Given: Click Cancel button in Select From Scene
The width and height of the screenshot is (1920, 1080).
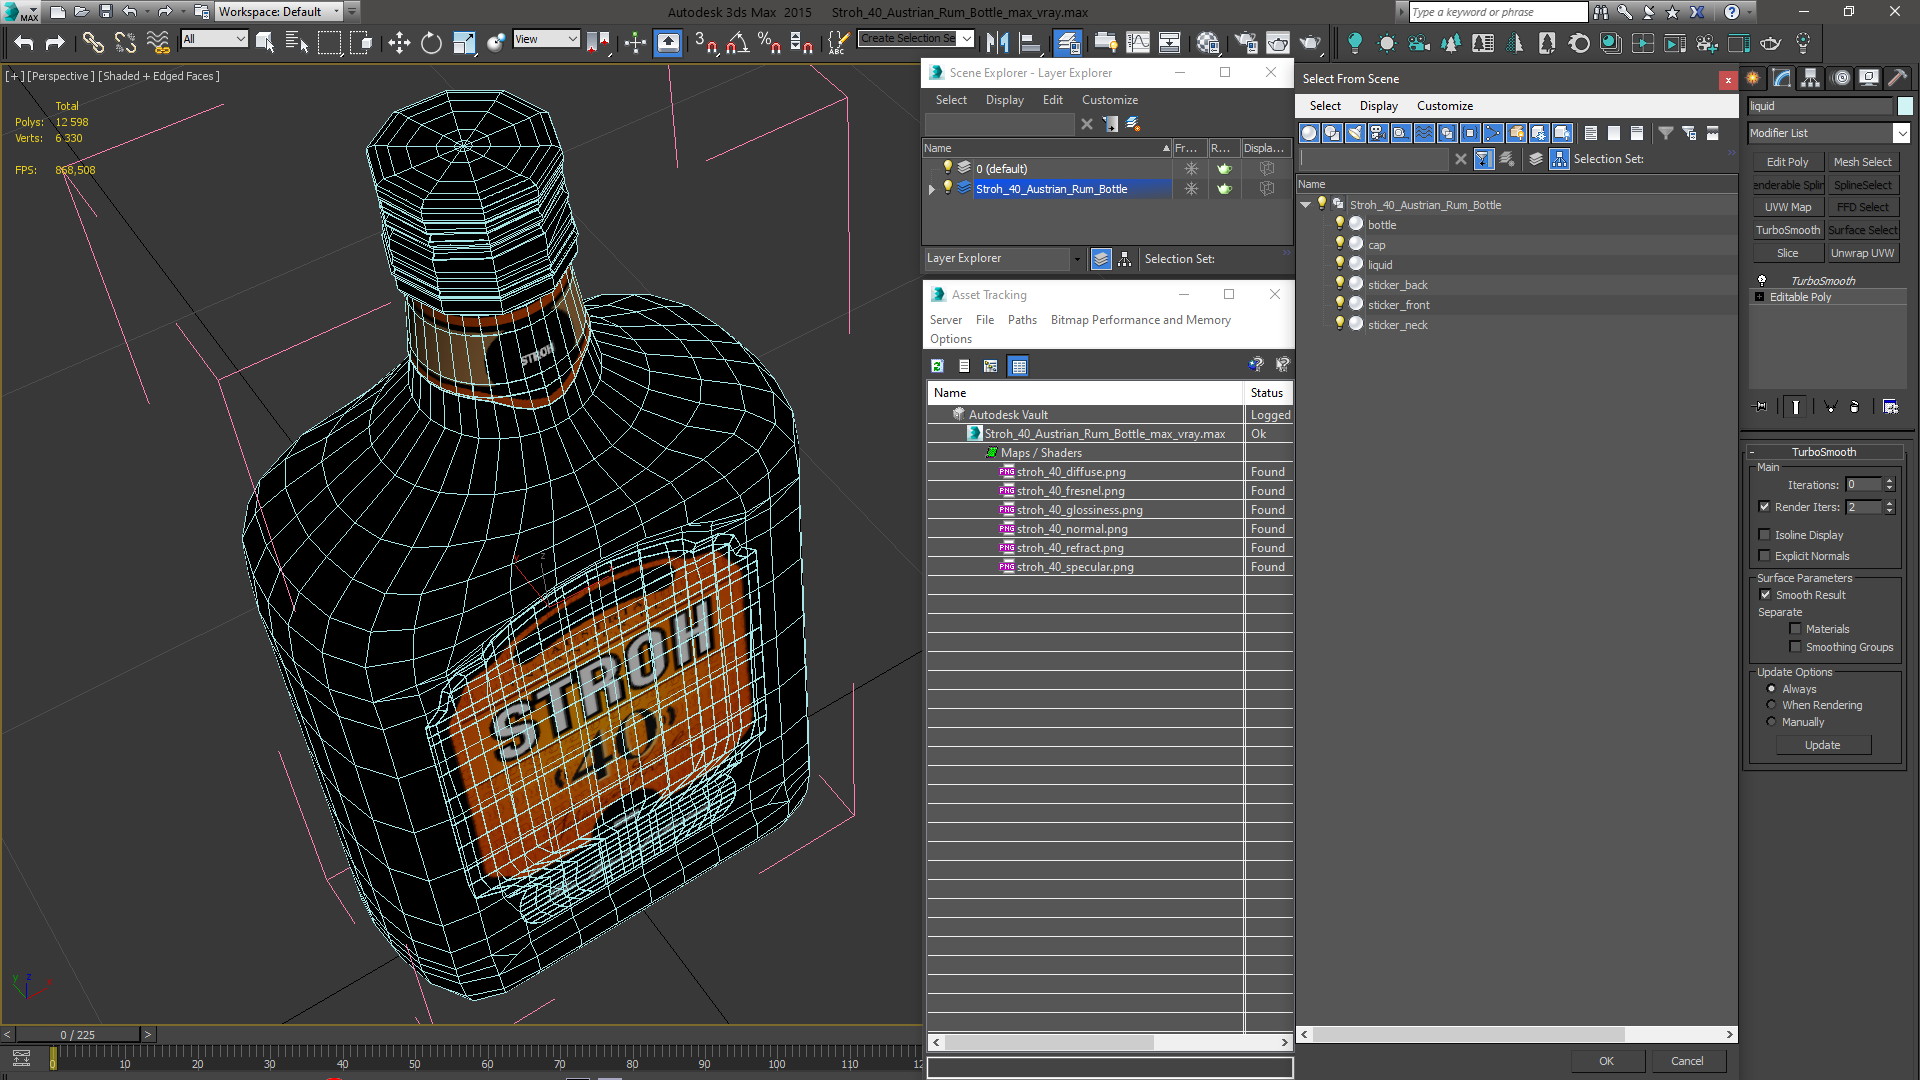Looking at the screenshot, I should pos(1687,1061).
